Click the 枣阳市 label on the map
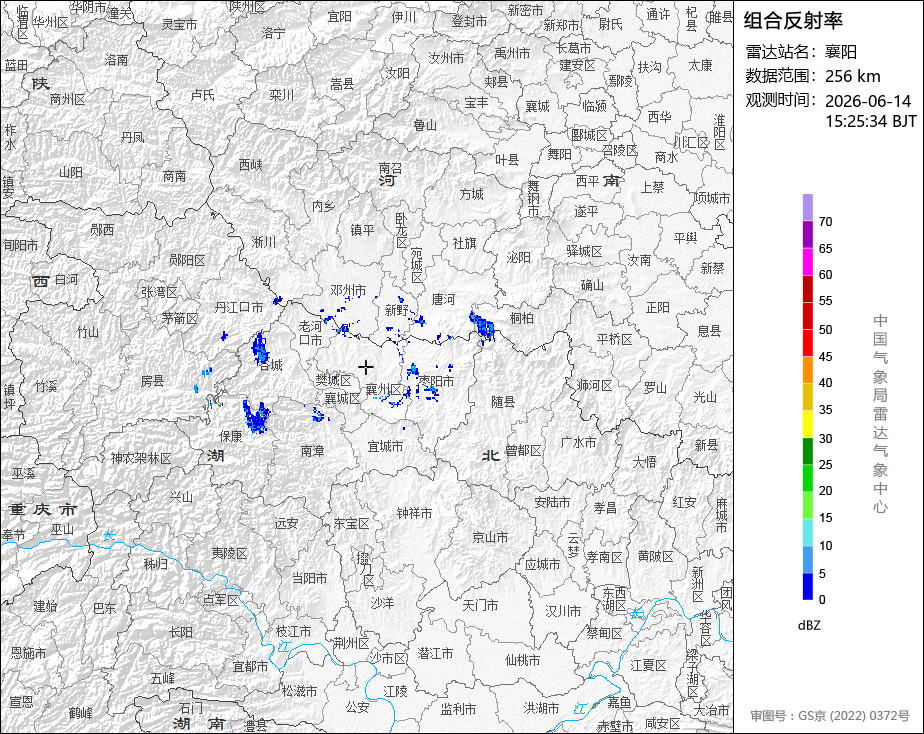The width and height of the screenshot is (924, 734). coord(437,381)
